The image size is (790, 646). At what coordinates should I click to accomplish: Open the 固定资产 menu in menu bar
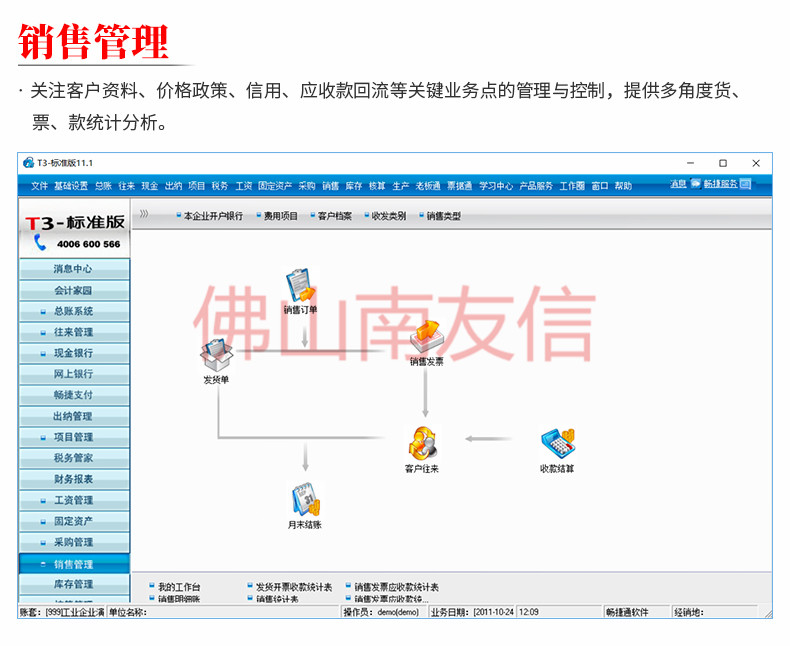275,186
